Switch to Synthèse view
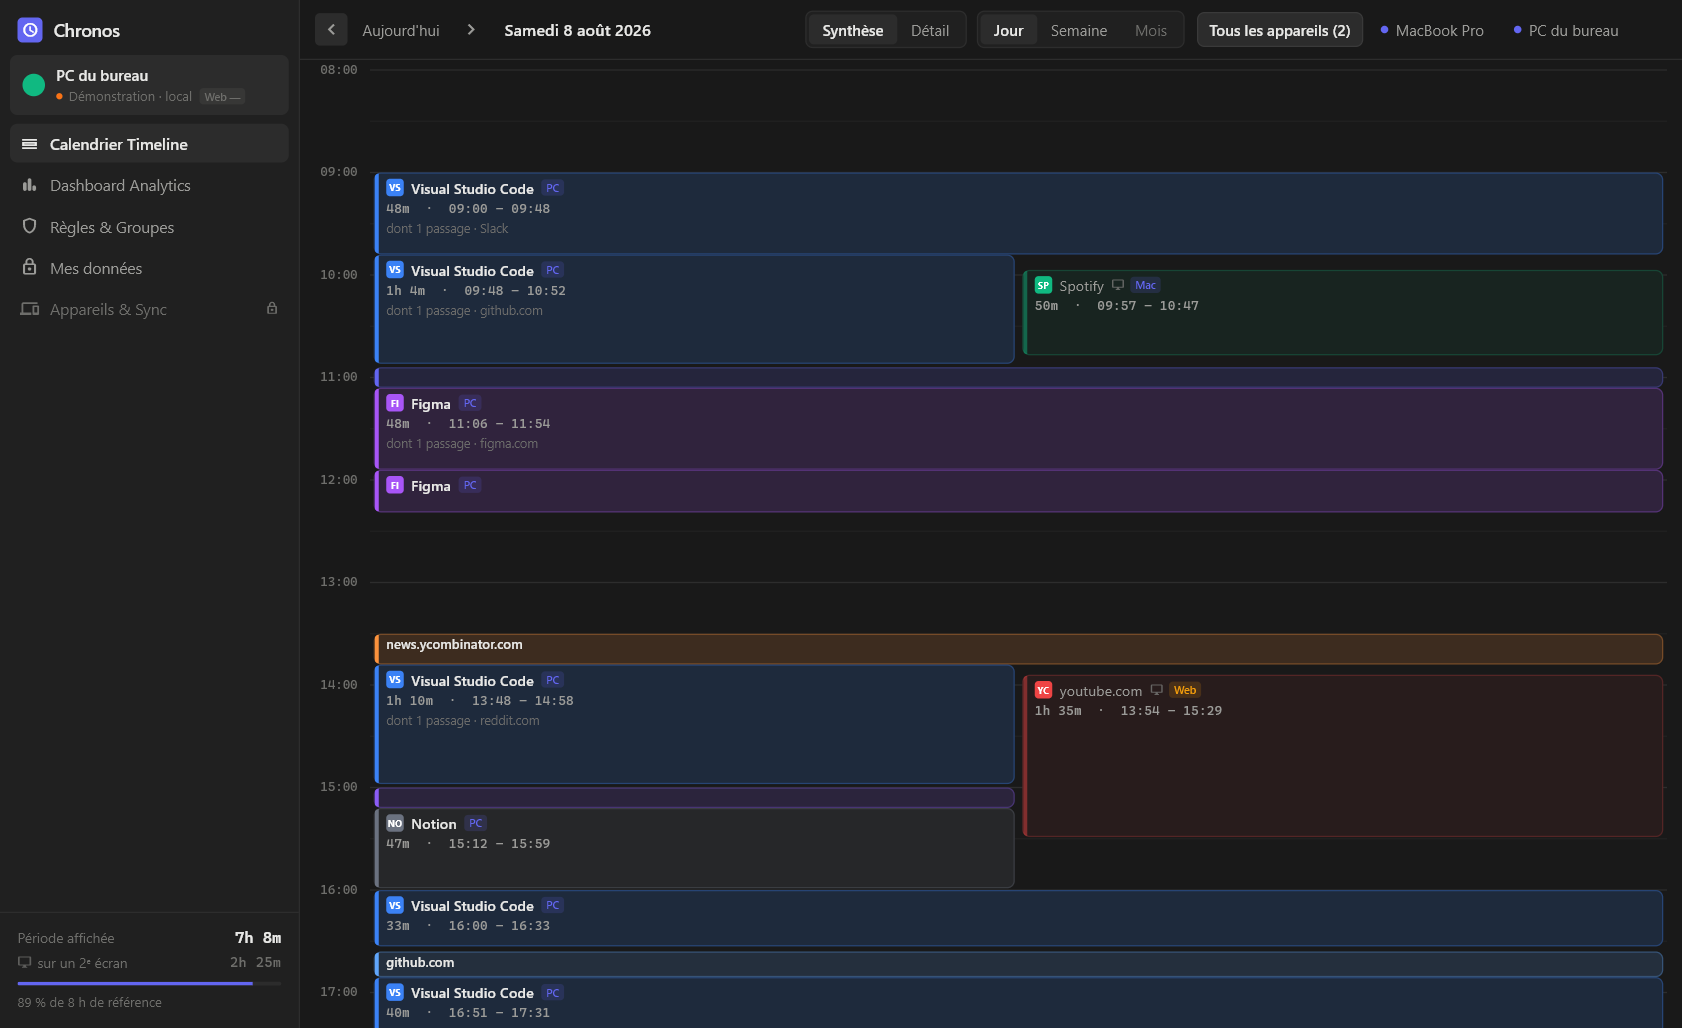 853,31
